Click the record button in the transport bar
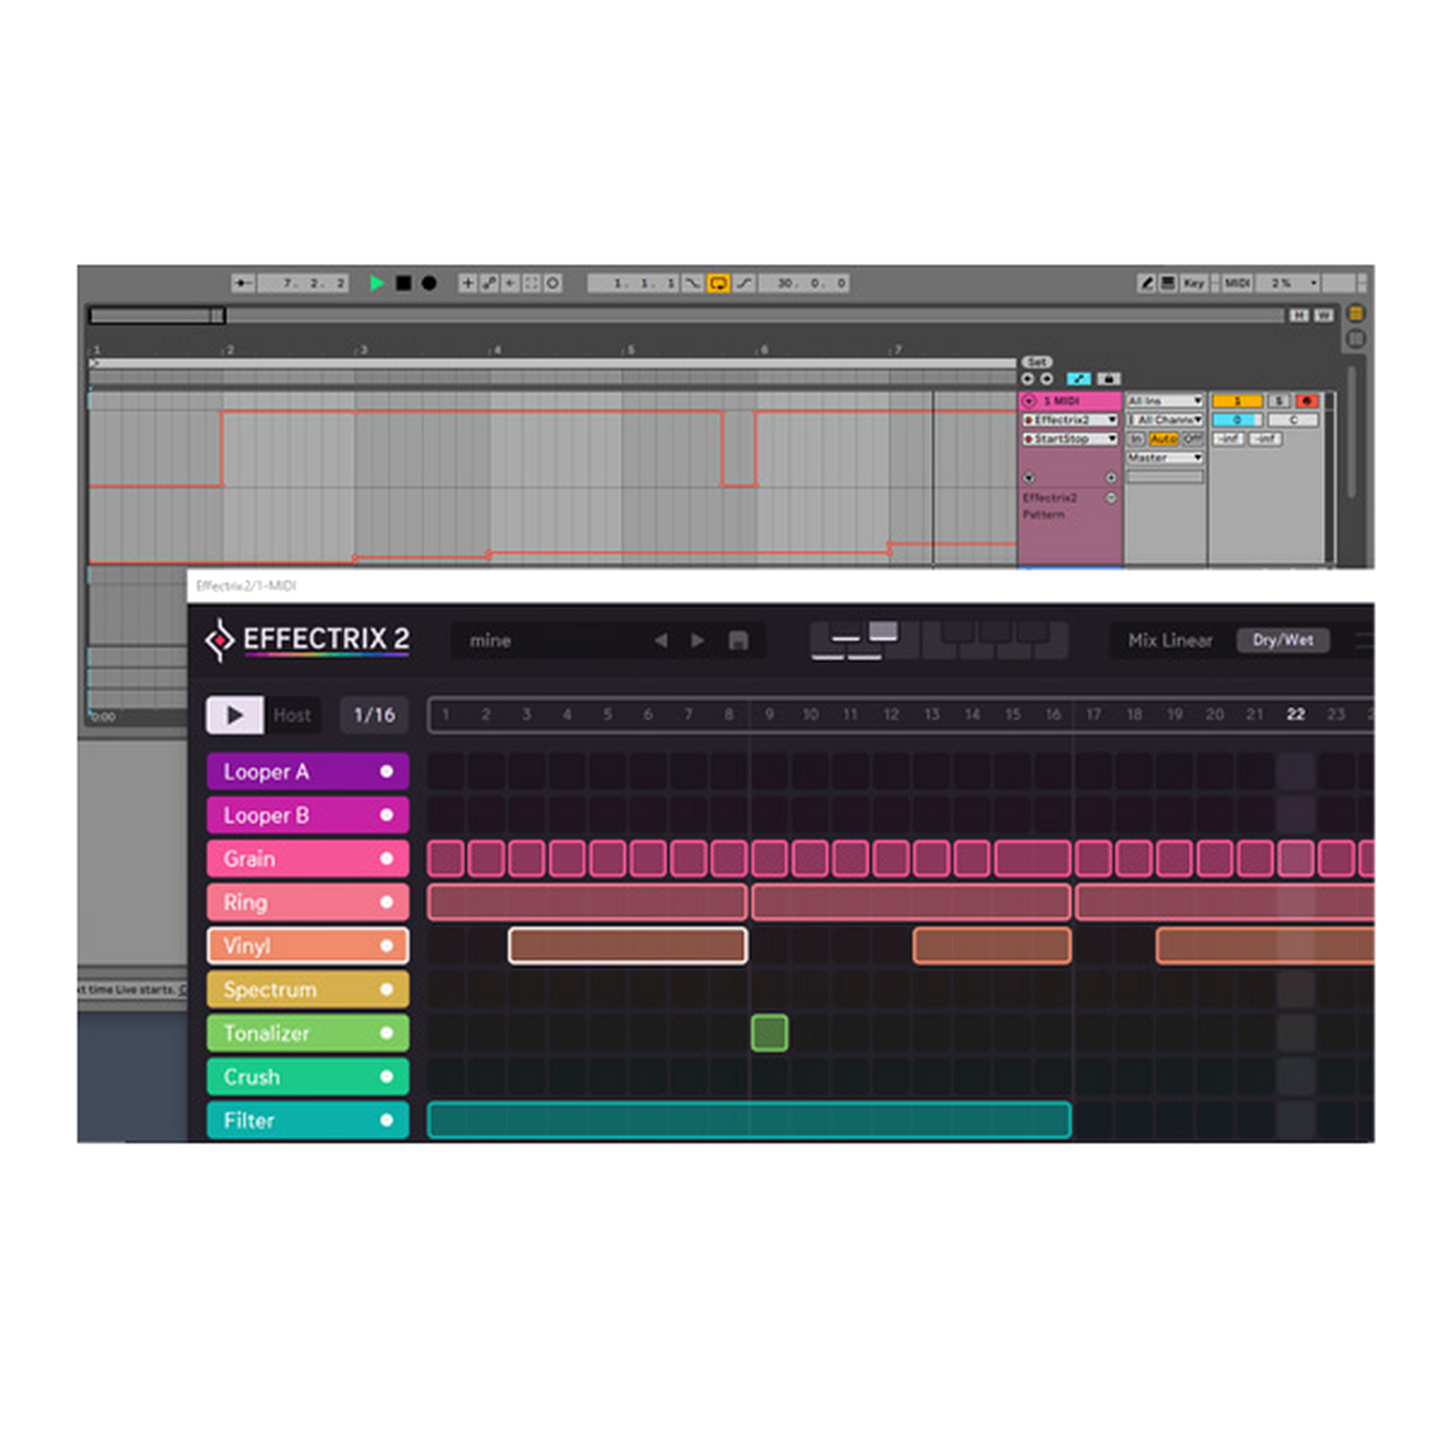 [x=428, y=283]
